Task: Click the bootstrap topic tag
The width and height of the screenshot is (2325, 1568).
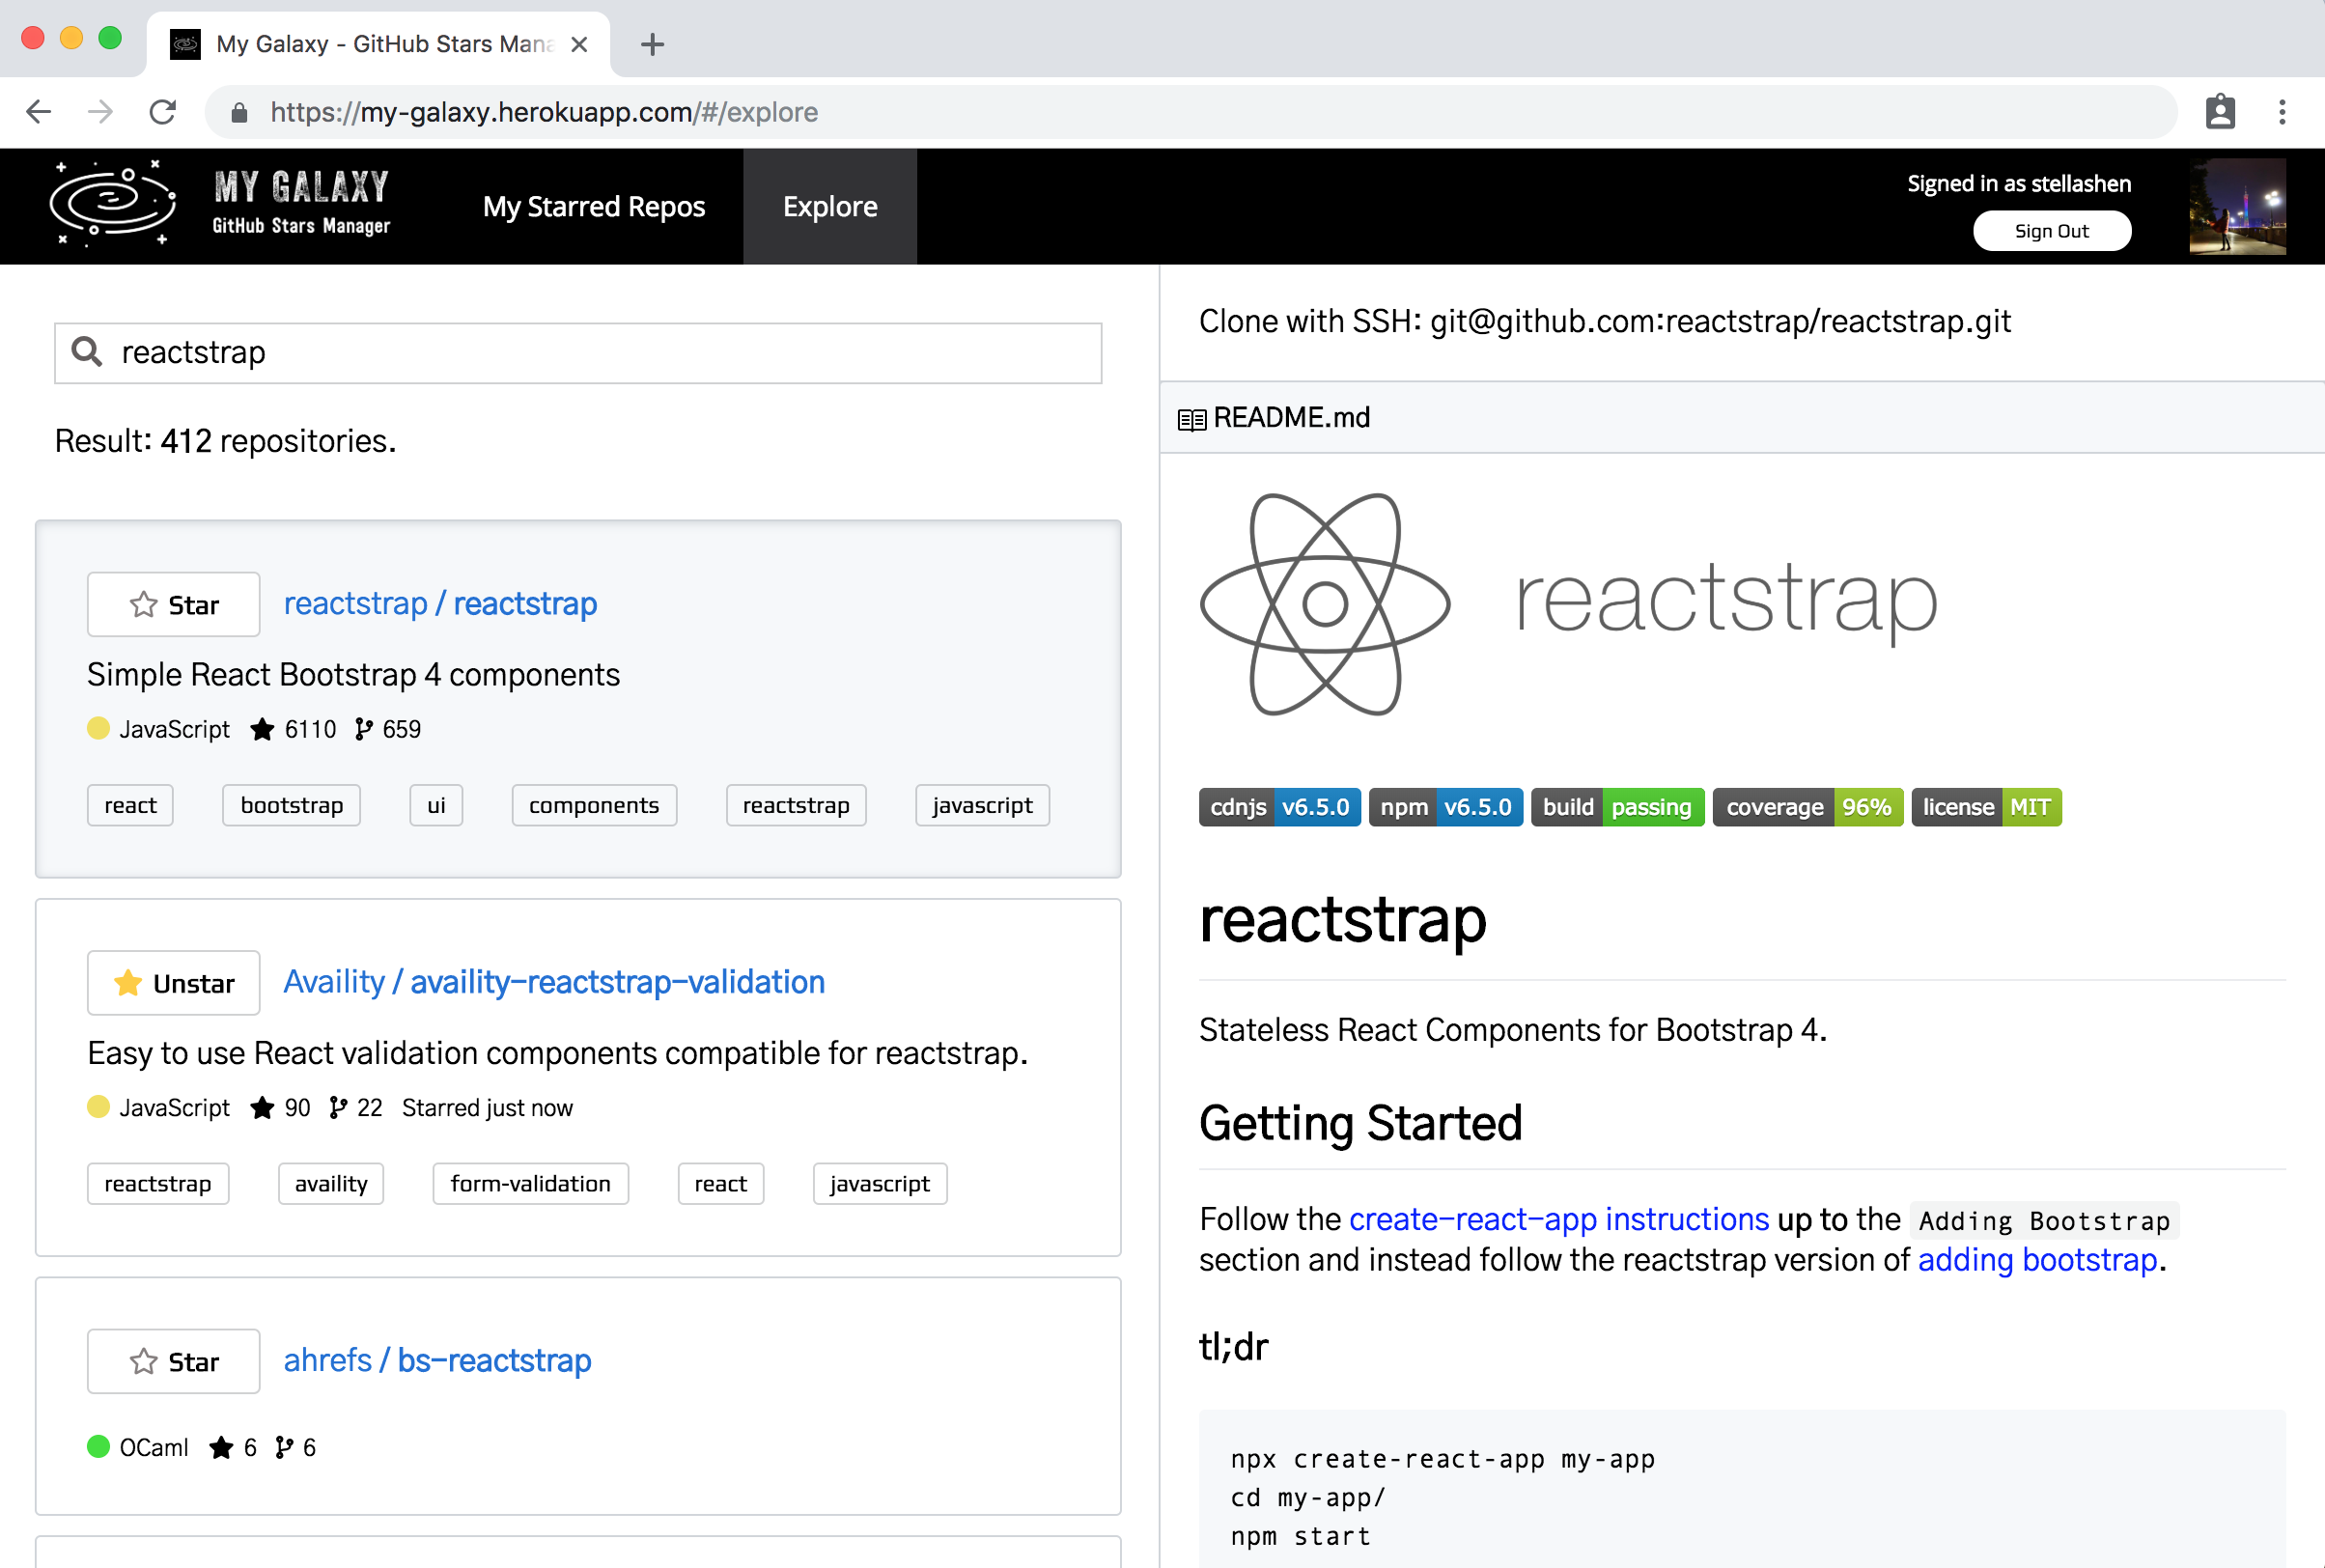Action: pyautogui.click(x=291, y=805)
